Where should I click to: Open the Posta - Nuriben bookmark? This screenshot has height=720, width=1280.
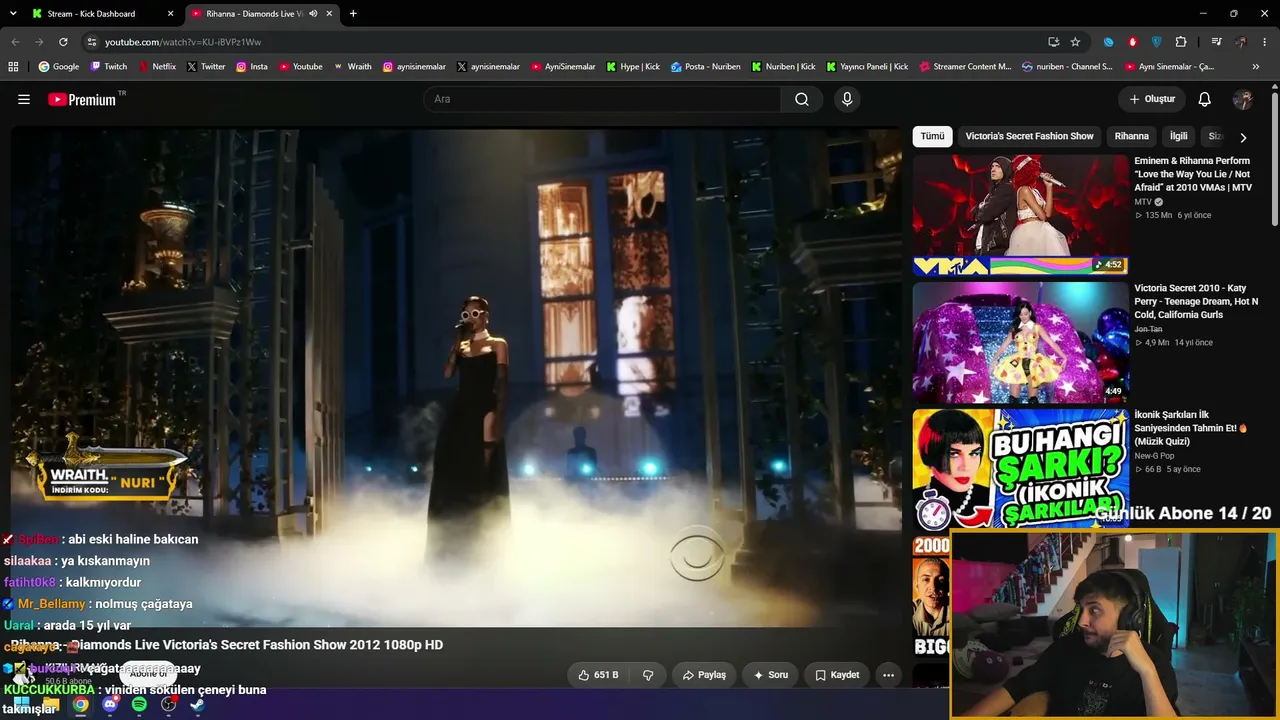(706, 67)
